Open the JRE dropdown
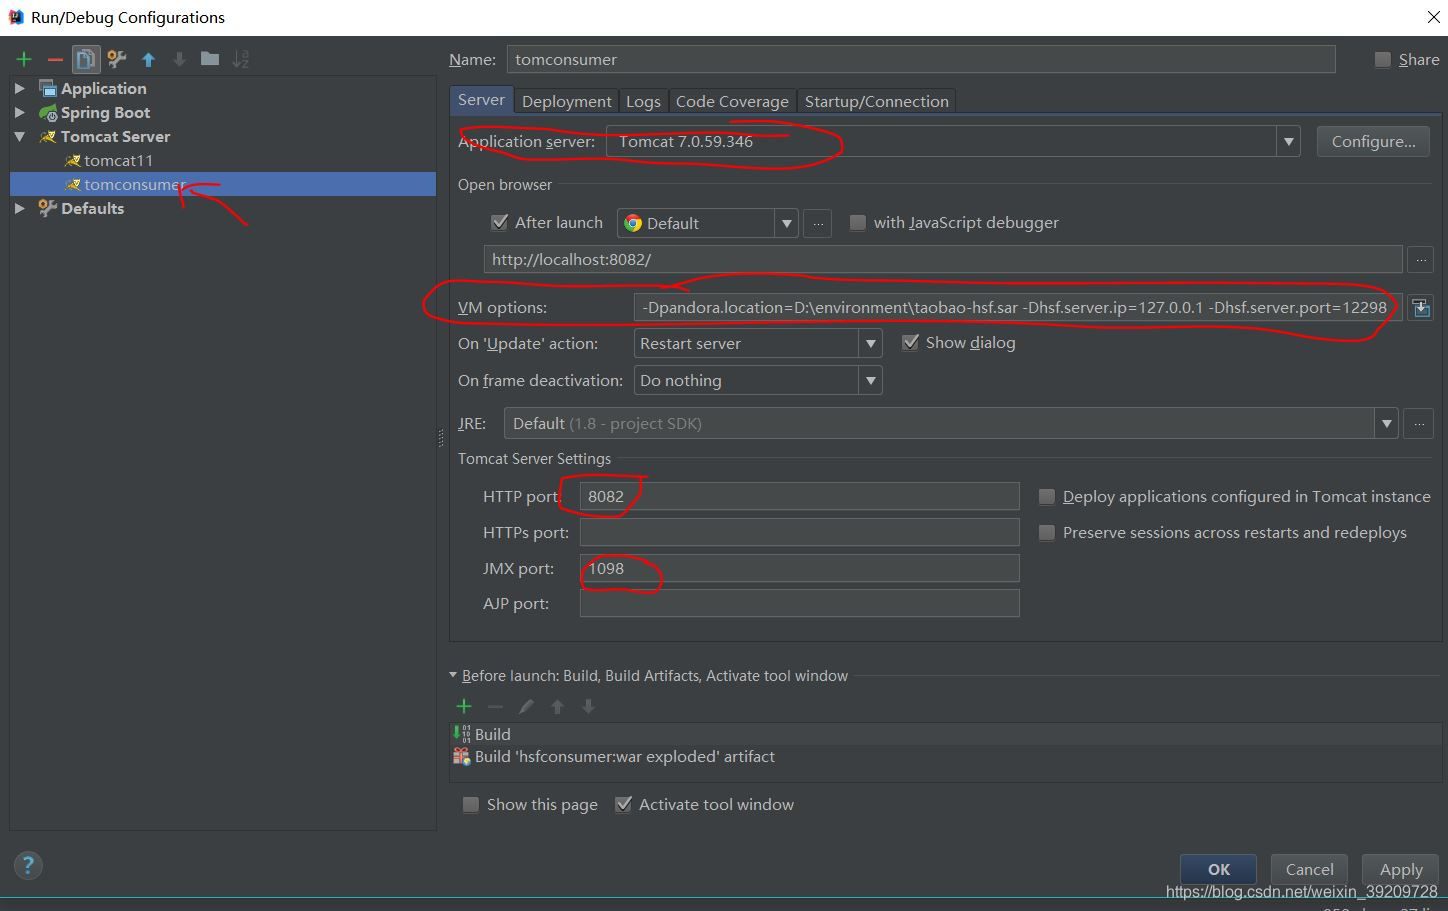Image resolution: width=1448 pixels, height=911 pixels. [1386, 424]
